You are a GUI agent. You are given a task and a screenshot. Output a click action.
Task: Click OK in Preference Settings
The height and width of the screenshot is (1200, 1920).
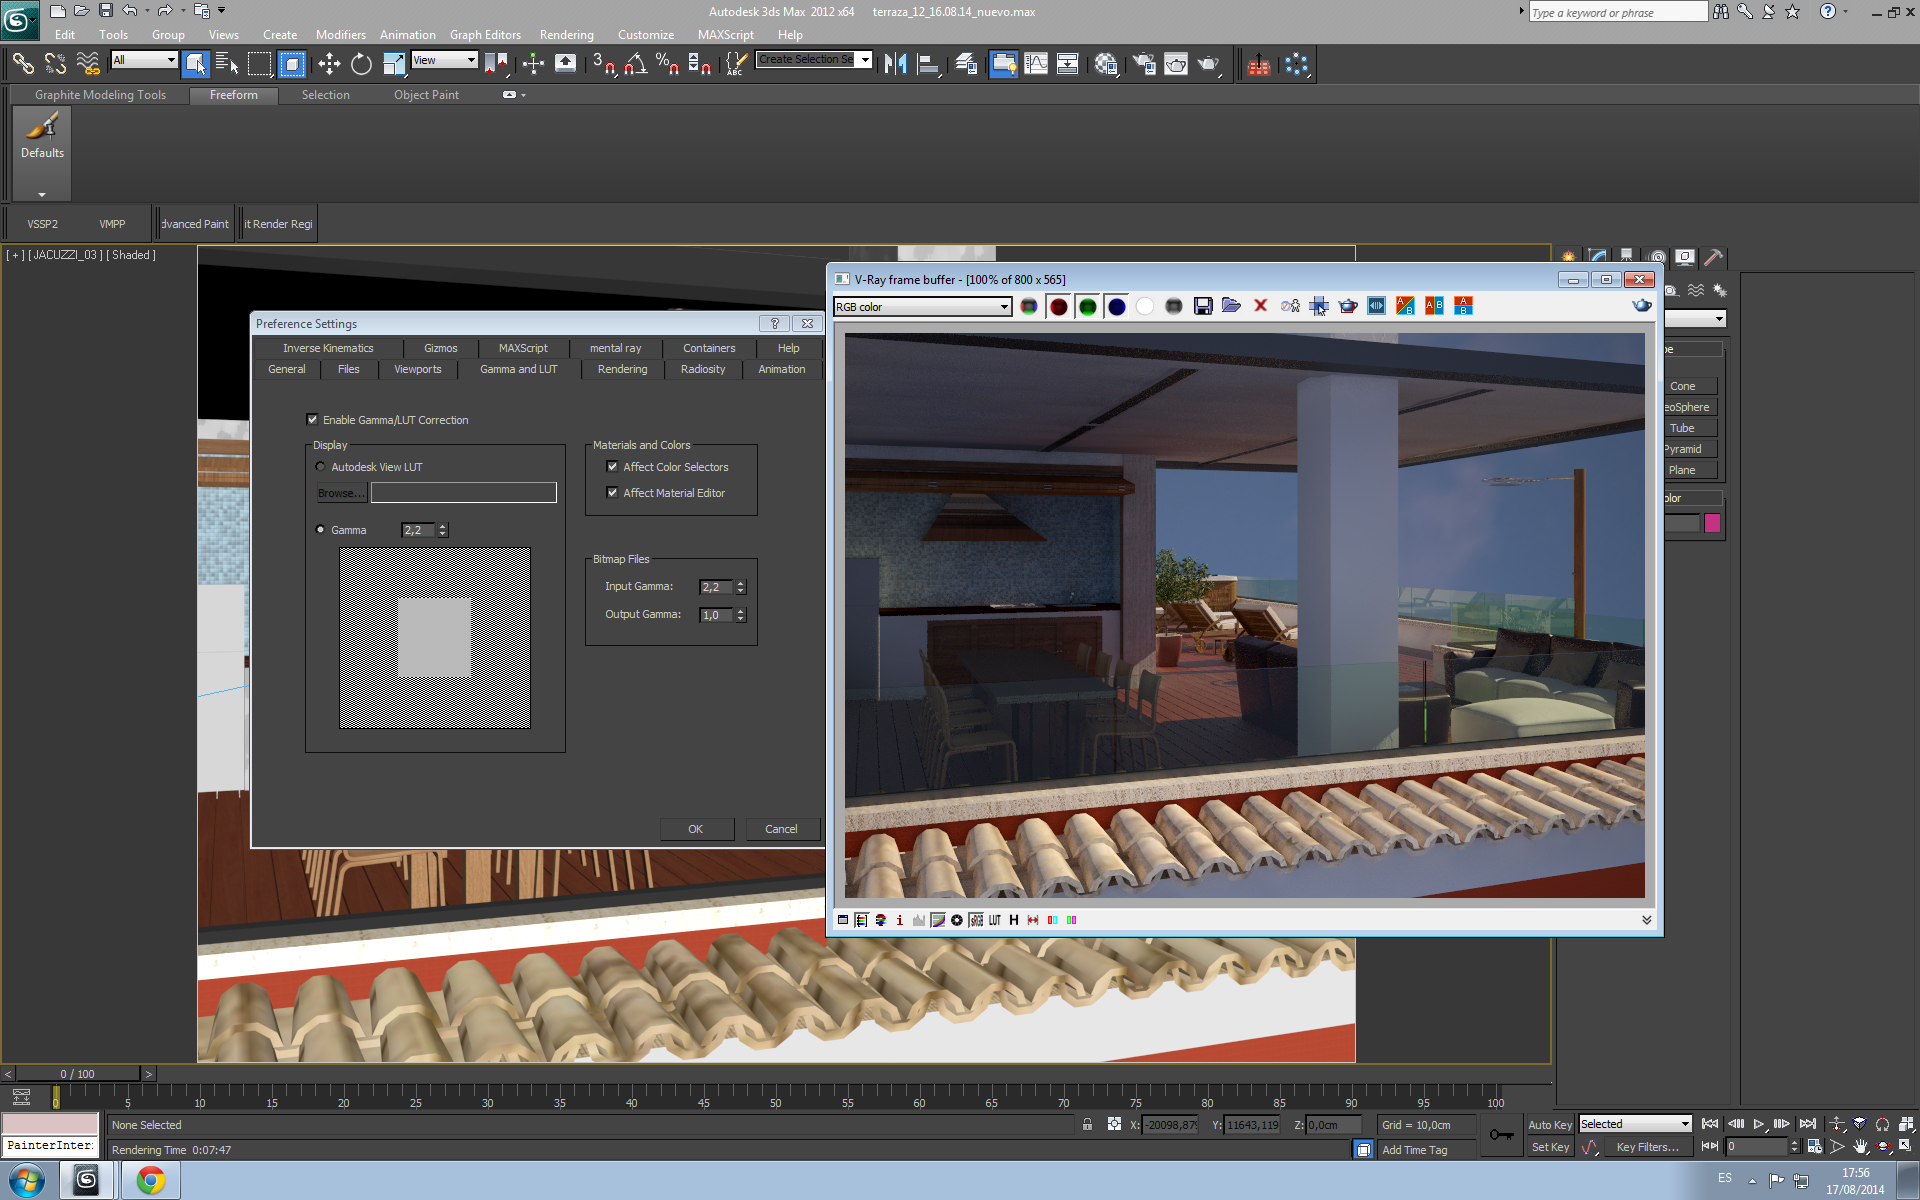(x=696, y=829)
